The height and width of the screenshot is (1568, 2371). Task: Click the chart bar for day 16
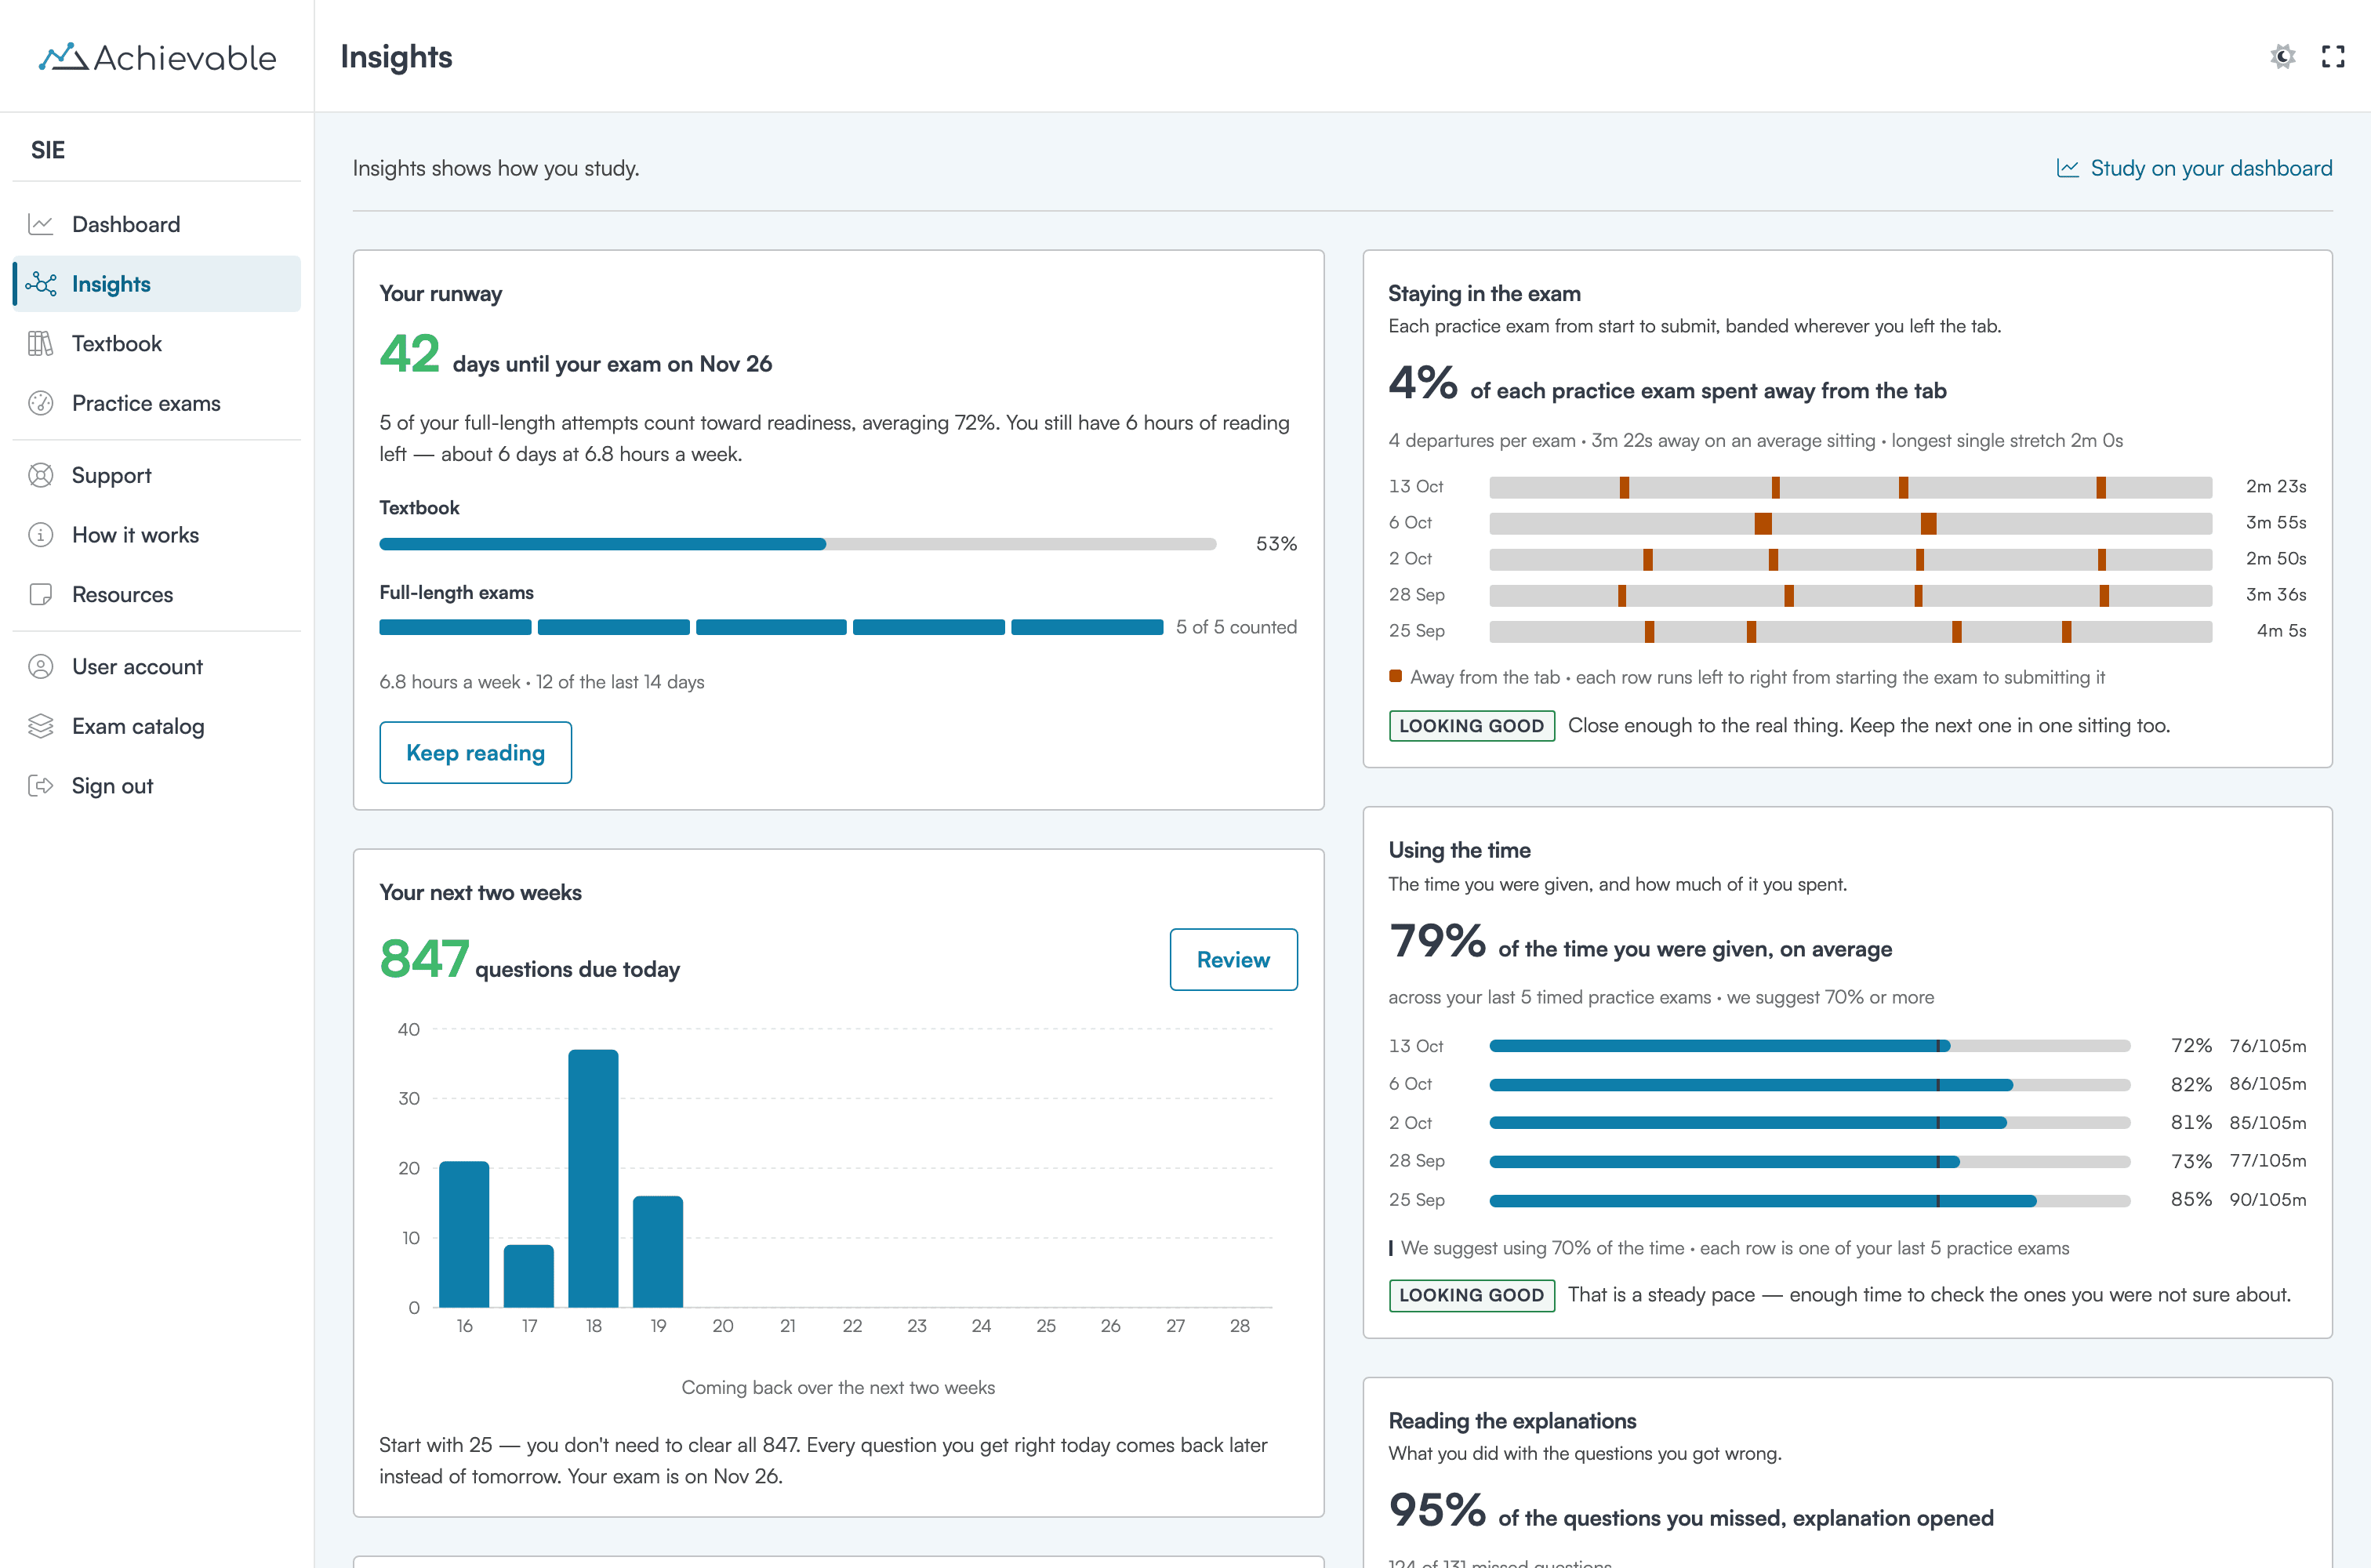click(x=464, y=1234)
